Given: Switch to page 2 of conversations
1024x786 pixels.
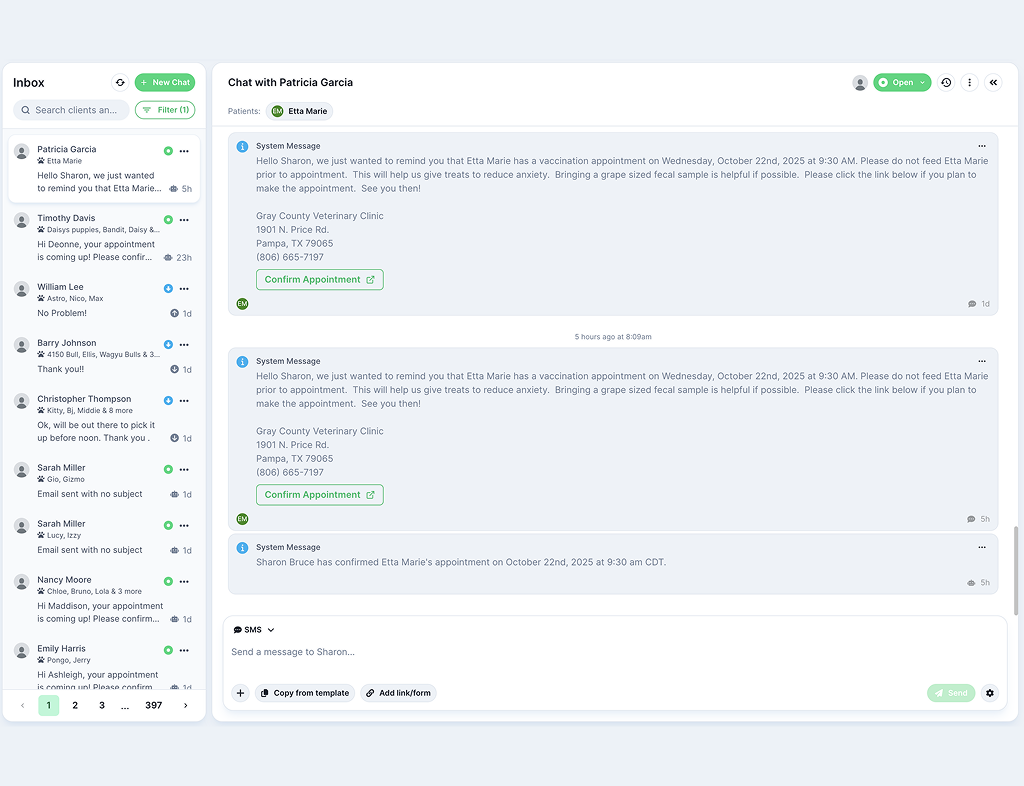Looking at the screenshot, I should pyautogui.click(x=74, y=705).
